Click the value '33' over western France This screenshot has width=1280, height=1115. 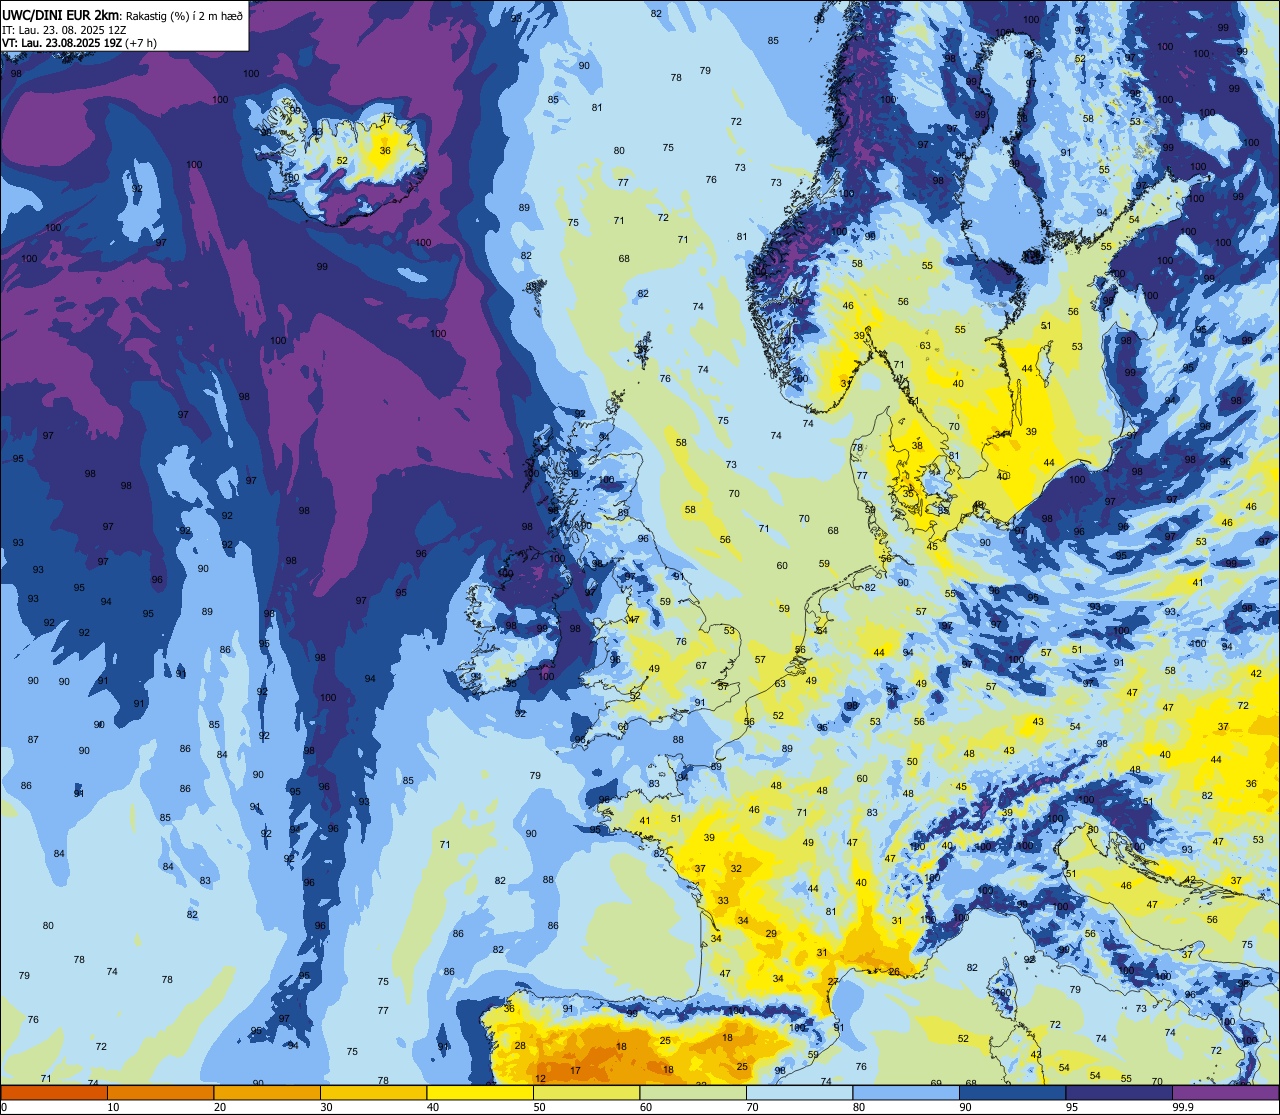coord(723,901)
